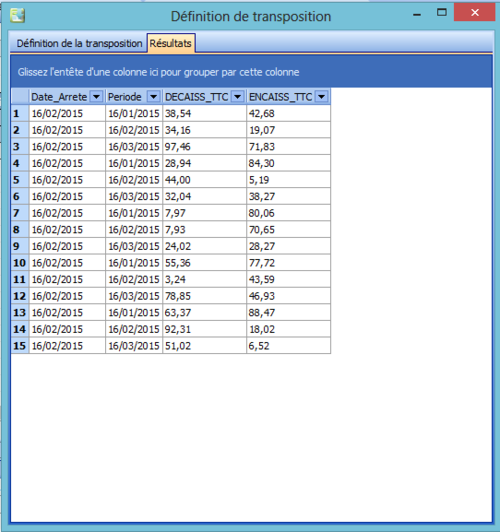
Task: Open the DECAISS_TTC column filter dropdown
Action: point(237,97)
